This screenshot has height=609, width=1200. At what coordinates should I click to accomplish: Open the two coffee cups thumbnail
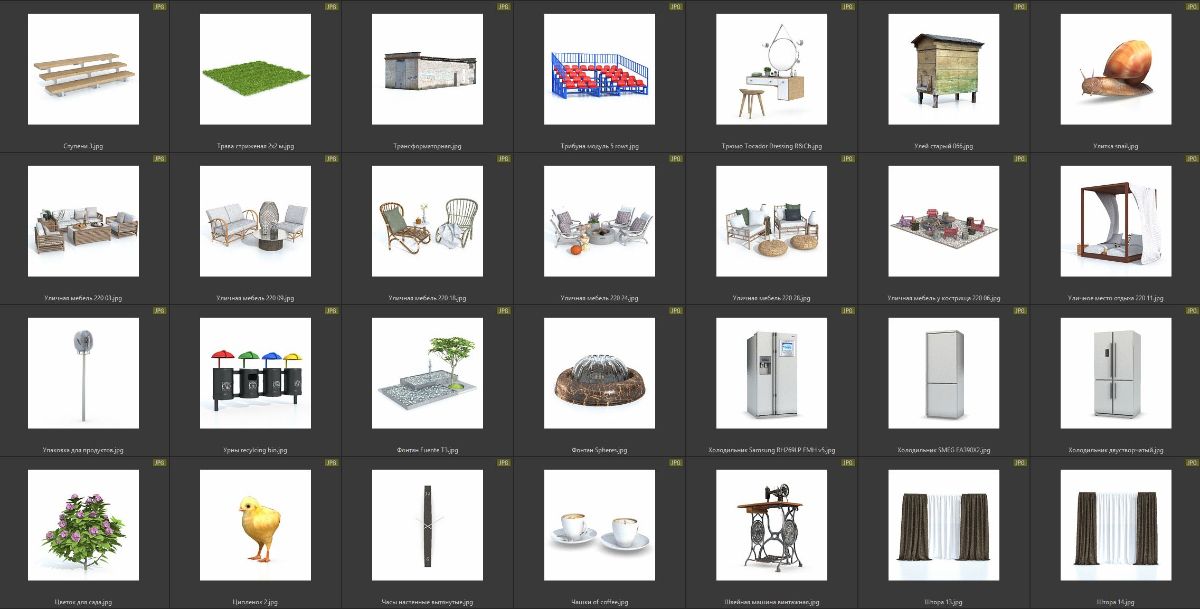click(x=599, y=526)
